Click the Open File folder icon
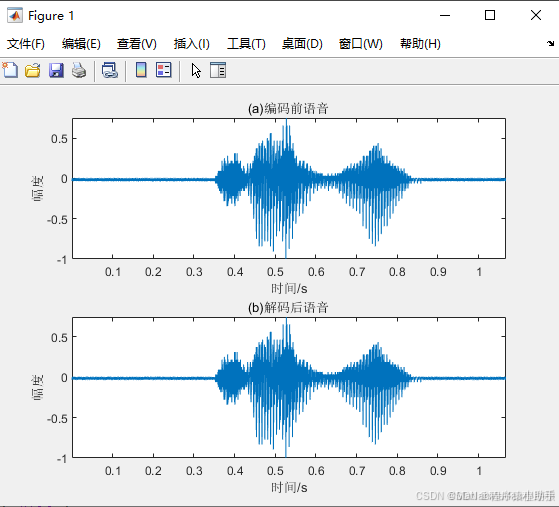Screen dimensions: 559x507 pyautogui.click(x=33, y=70)
